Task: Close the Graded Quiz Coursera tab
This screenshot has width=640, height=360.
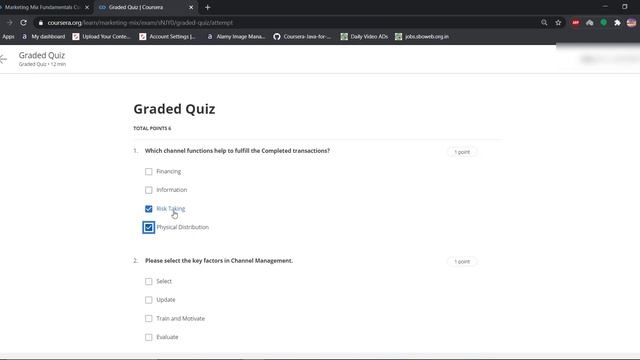Action: [x=191, y=7]
